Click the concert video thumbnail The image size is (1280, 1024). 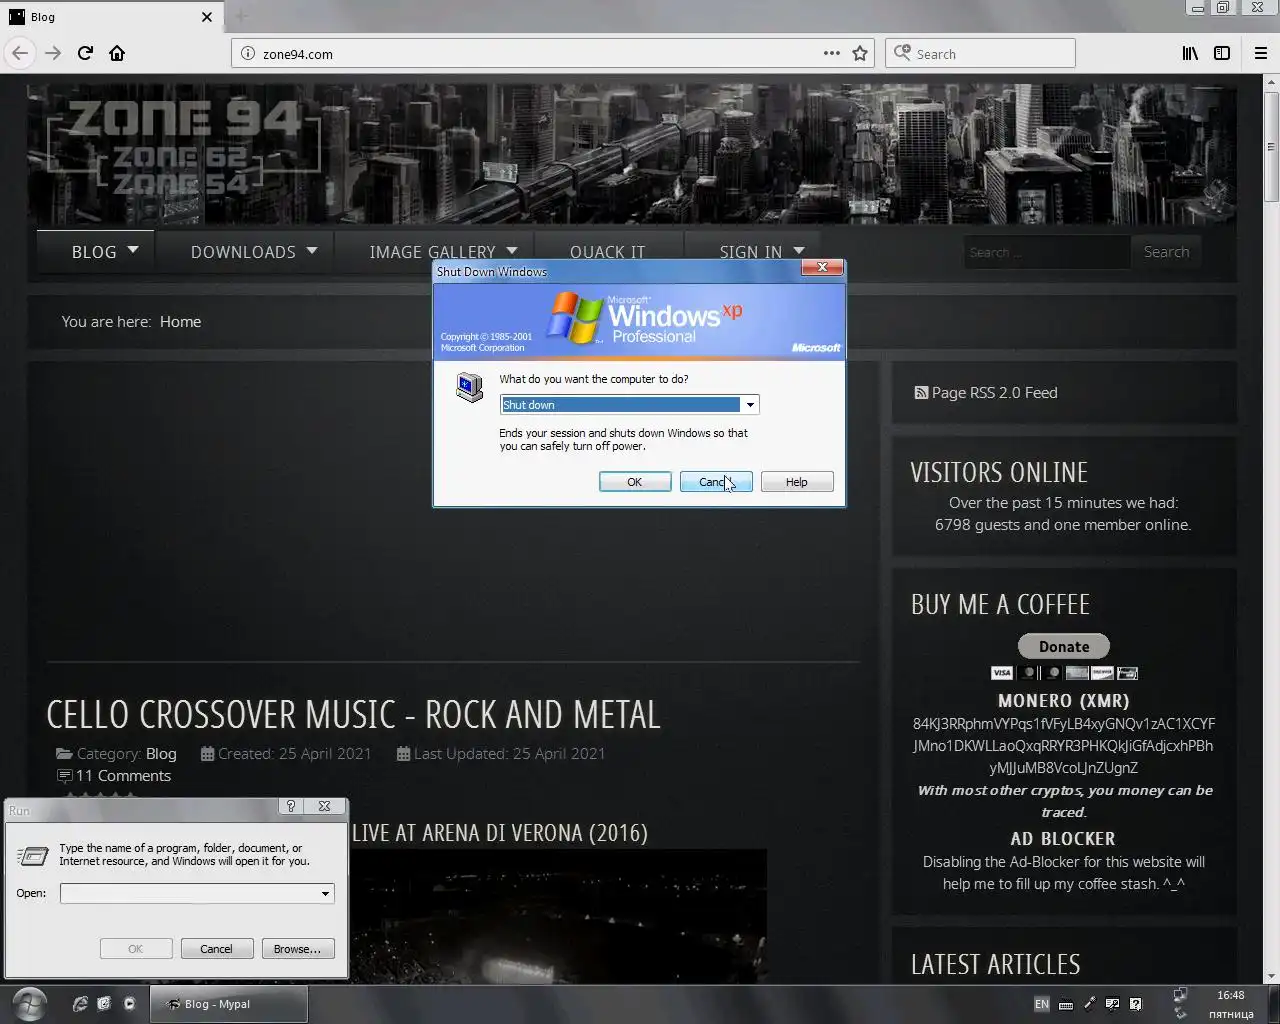pyautogui.click(x=559, y=917)
